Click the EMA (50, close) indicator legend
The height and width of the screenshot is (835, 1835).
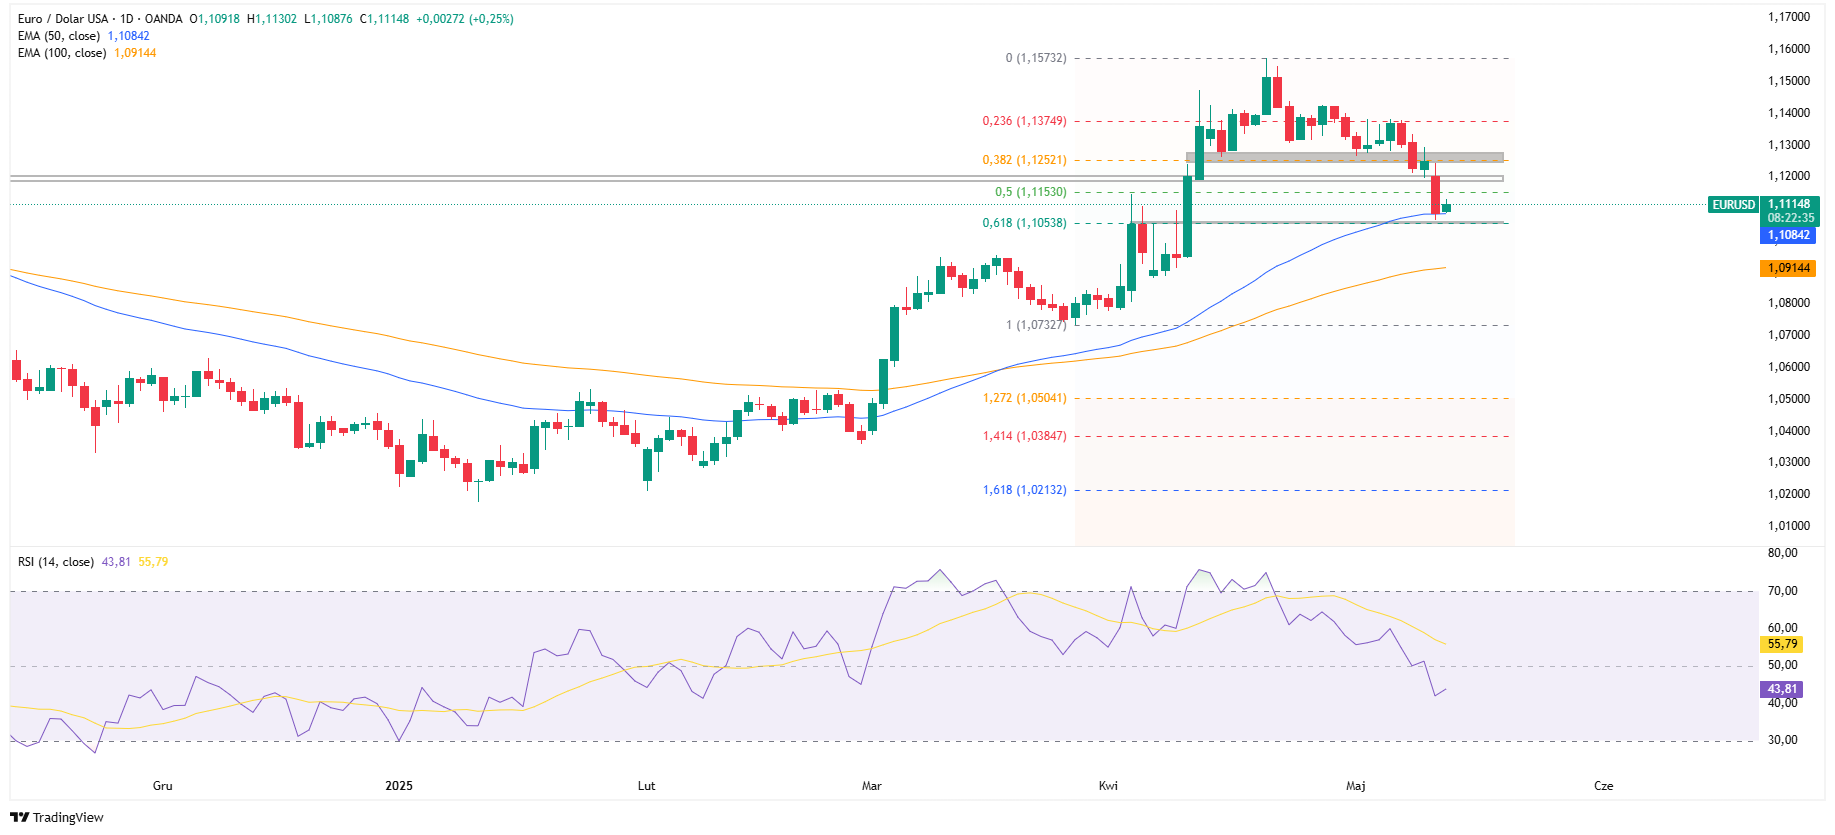58,36
